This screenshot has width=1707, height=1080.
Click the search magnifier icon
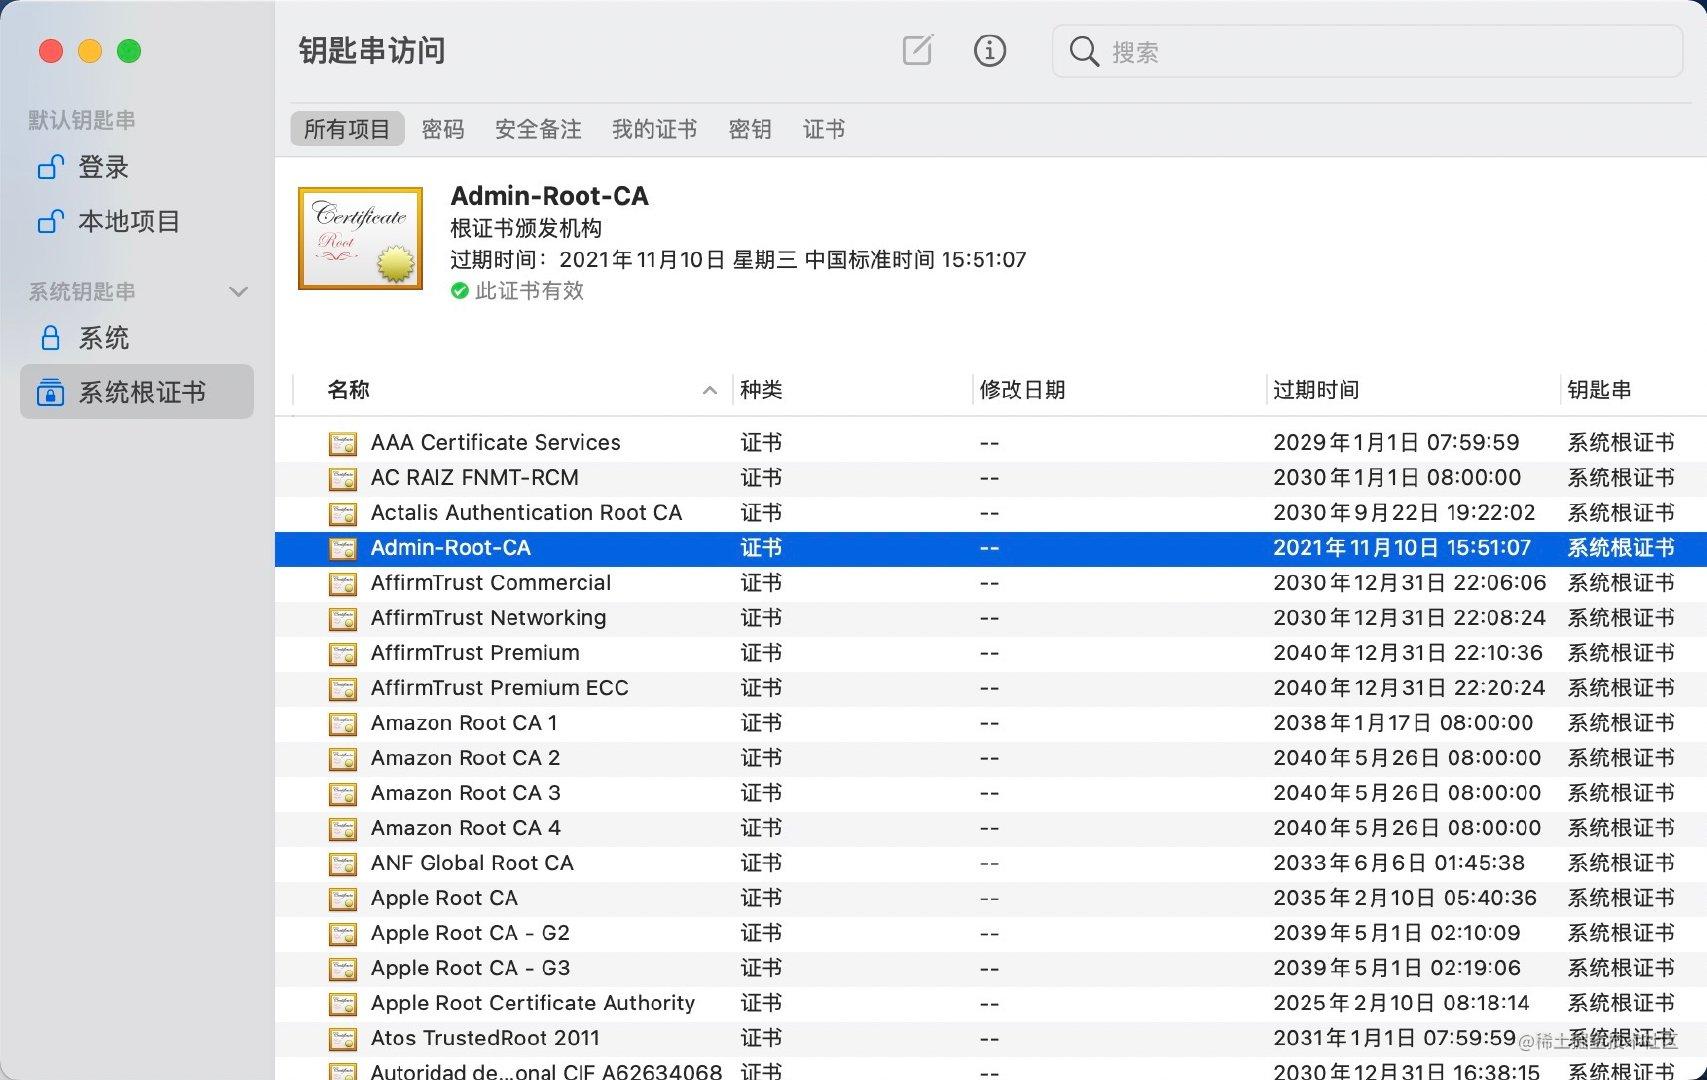(1084, 51)
